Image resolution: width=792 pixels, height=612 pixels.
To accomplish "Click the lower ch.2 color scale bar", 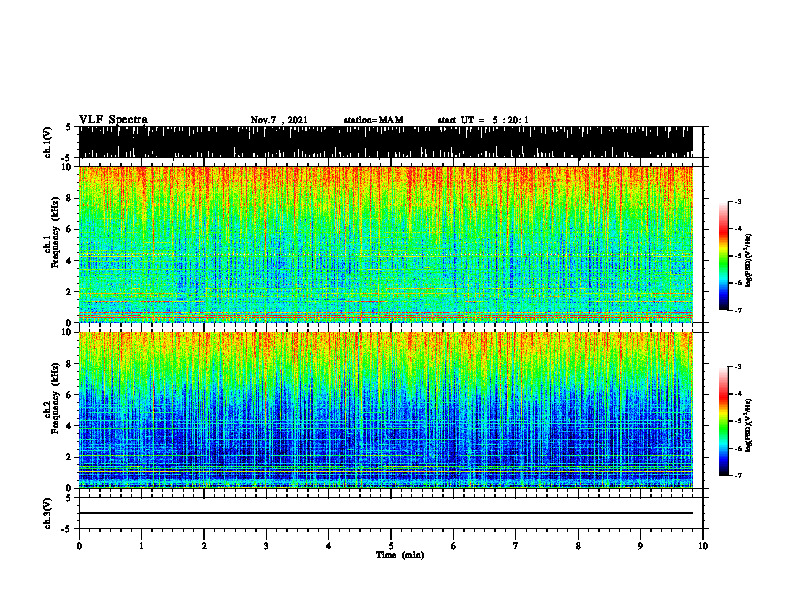I will pos(723,421).
